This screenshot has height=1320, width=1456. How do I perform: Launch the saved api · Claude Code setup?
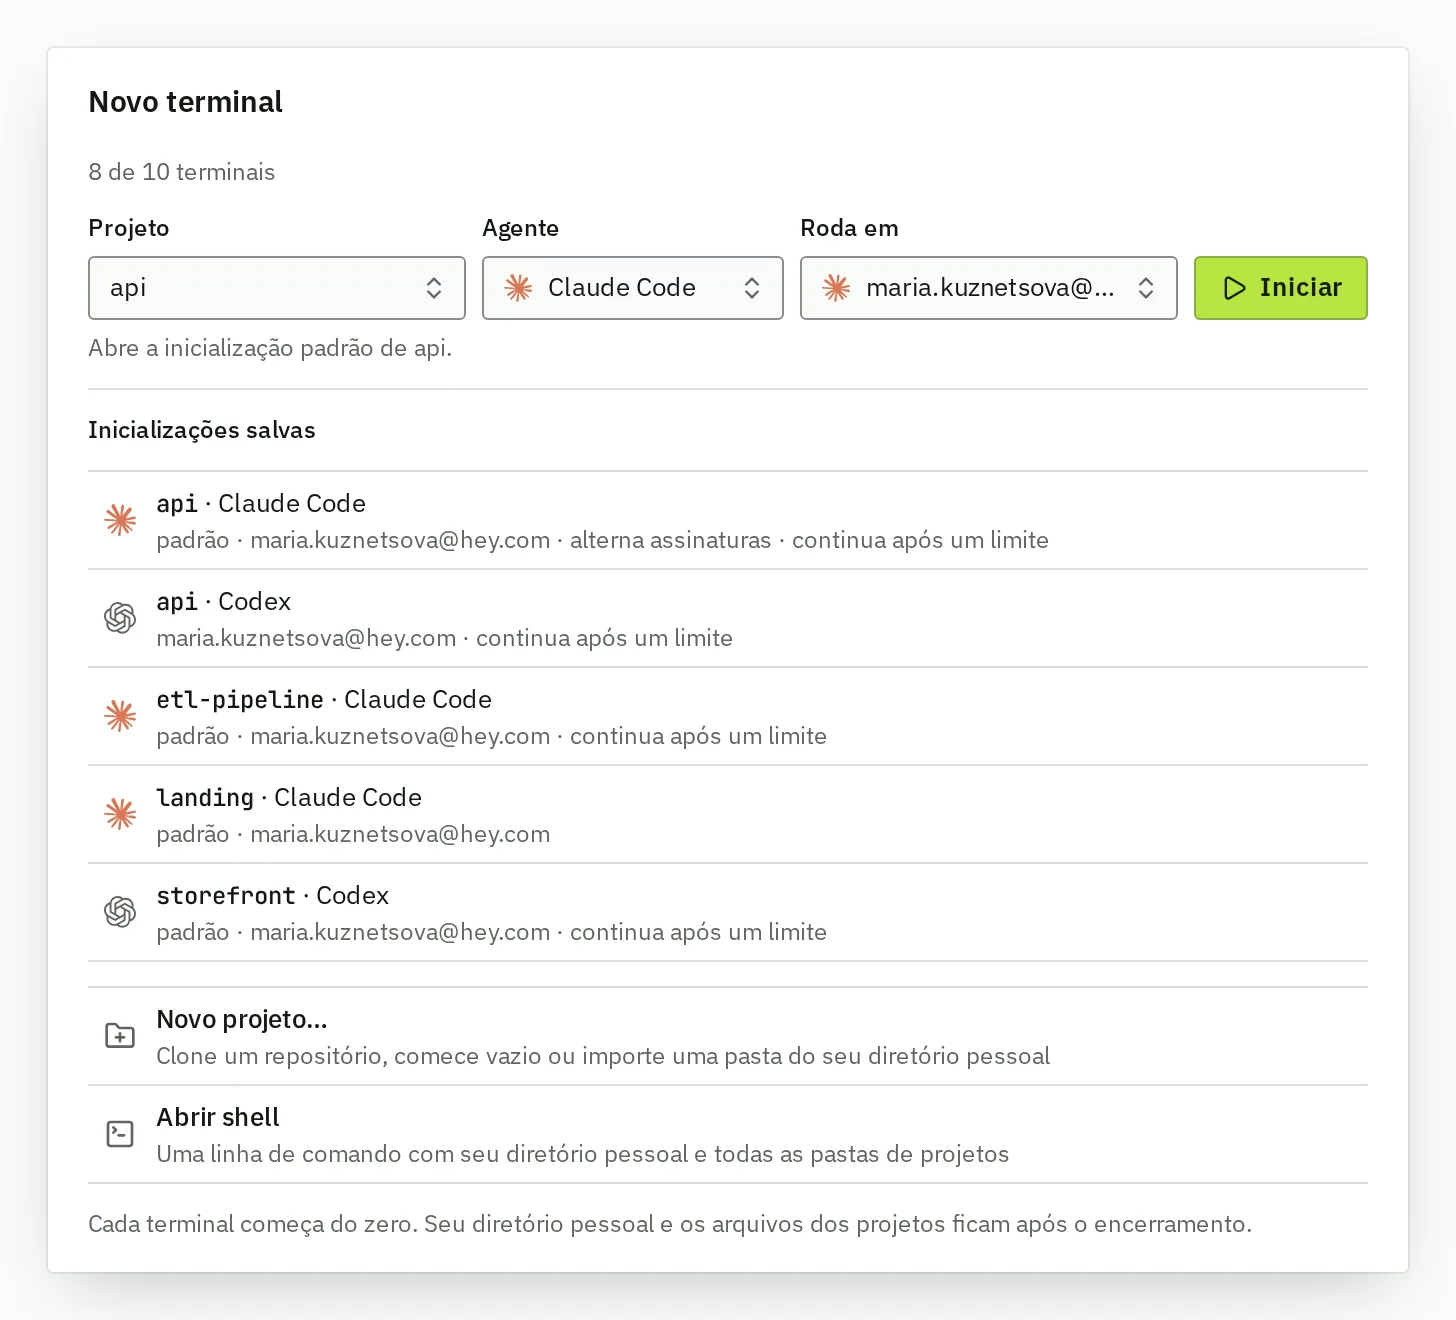[x=728, y=520]
